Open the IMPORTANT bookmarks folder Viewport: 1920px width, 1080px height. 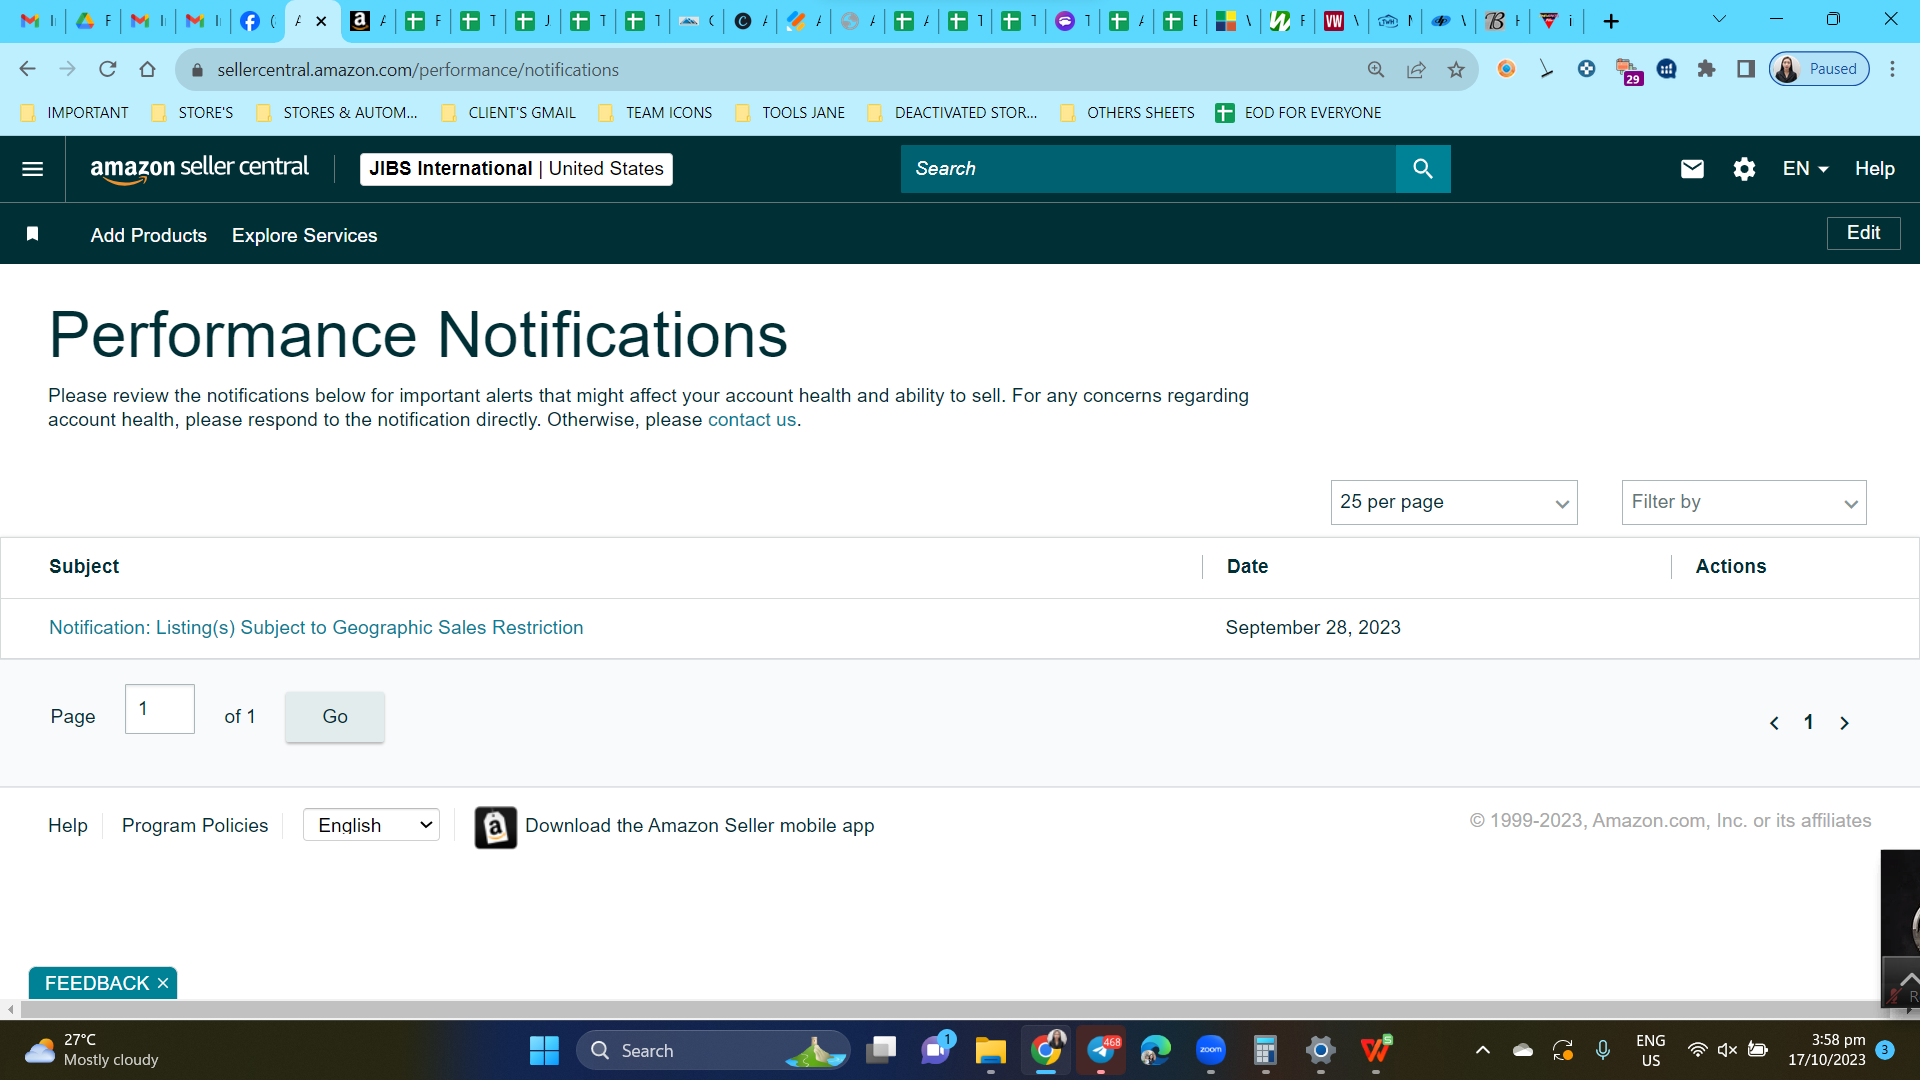tap(75, 113)
